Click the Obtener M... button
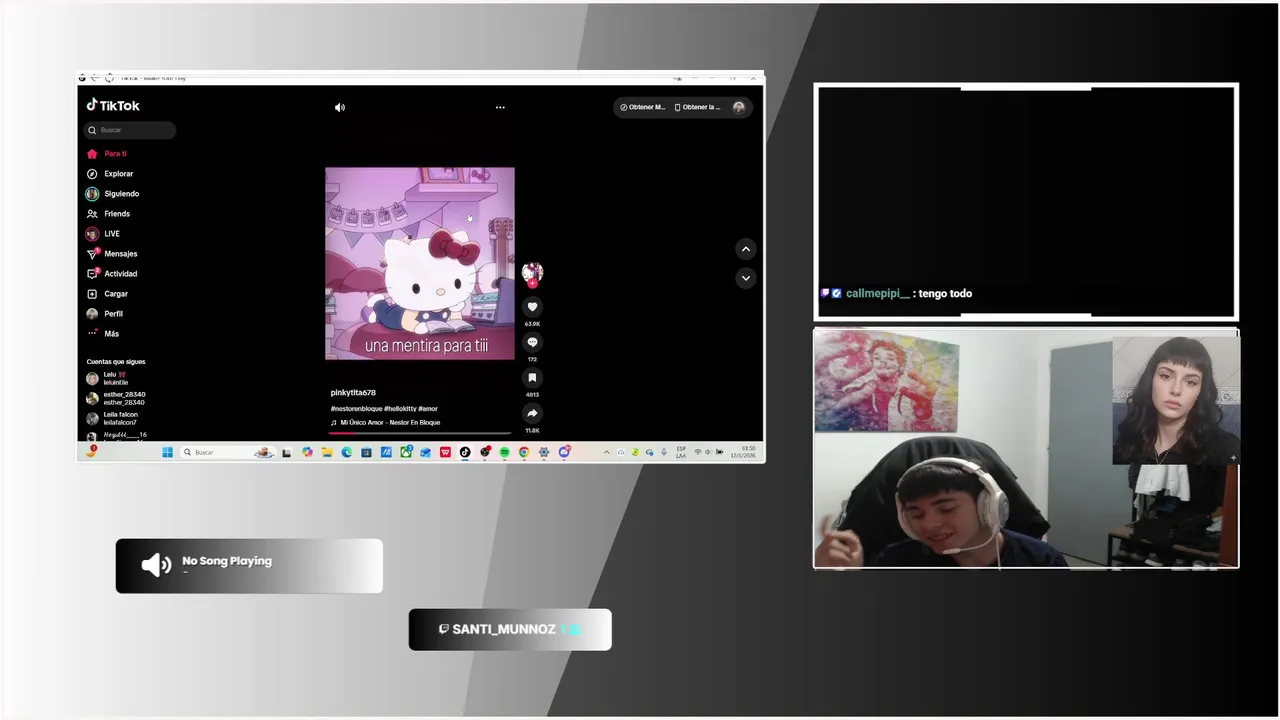1280x720 pixels. pos(642,107)
